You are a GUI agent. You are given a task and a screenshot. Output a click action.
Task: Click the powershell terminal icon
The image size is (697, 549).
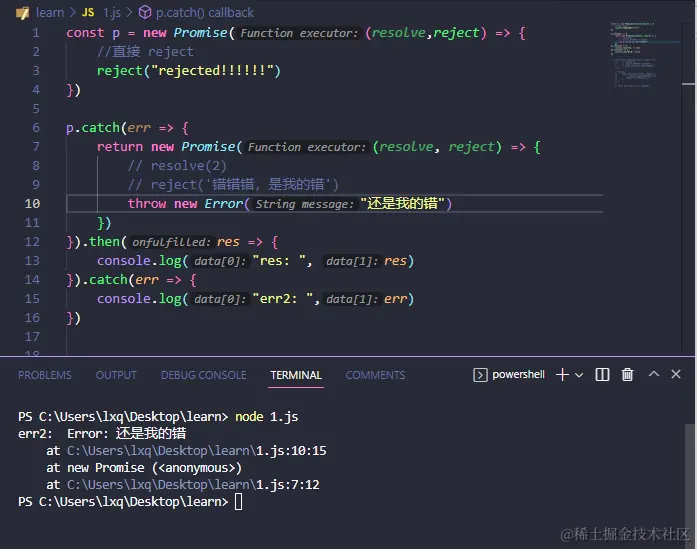click(x=480, y=375)
